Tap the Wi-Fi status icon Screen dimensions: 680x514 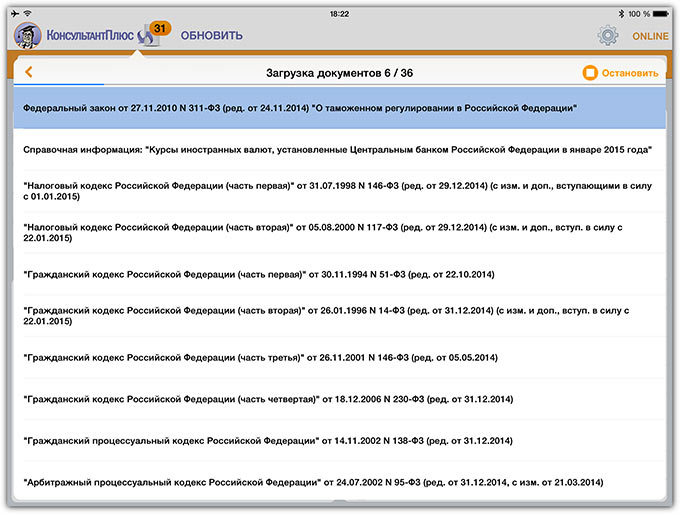pos(27,13)
